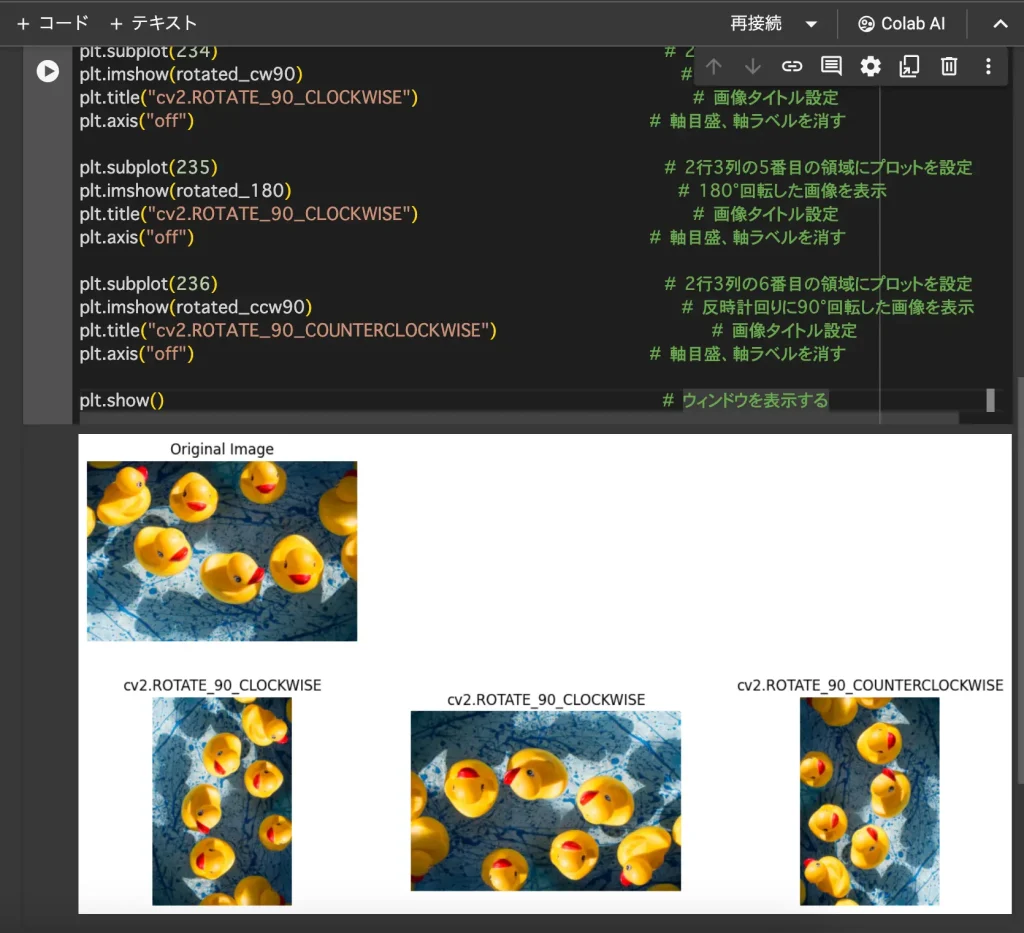Delete the code cell with the trash icon
The image size is (1024, 933).
[948, 67]
